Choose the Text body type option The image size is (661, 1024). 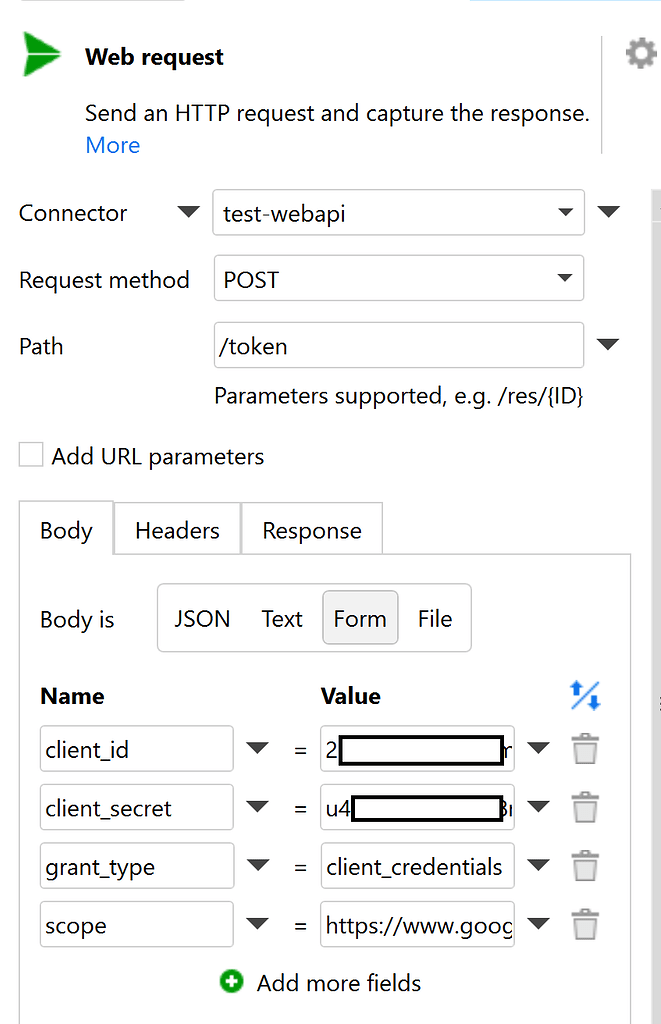(281, 619)
